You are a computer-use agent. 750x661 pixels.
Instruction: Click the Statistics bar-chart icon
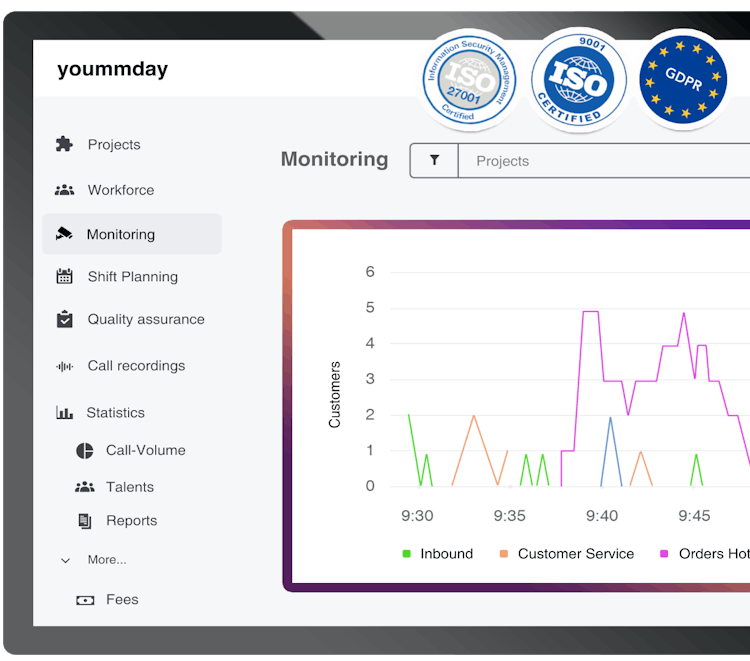click(64, 412)
